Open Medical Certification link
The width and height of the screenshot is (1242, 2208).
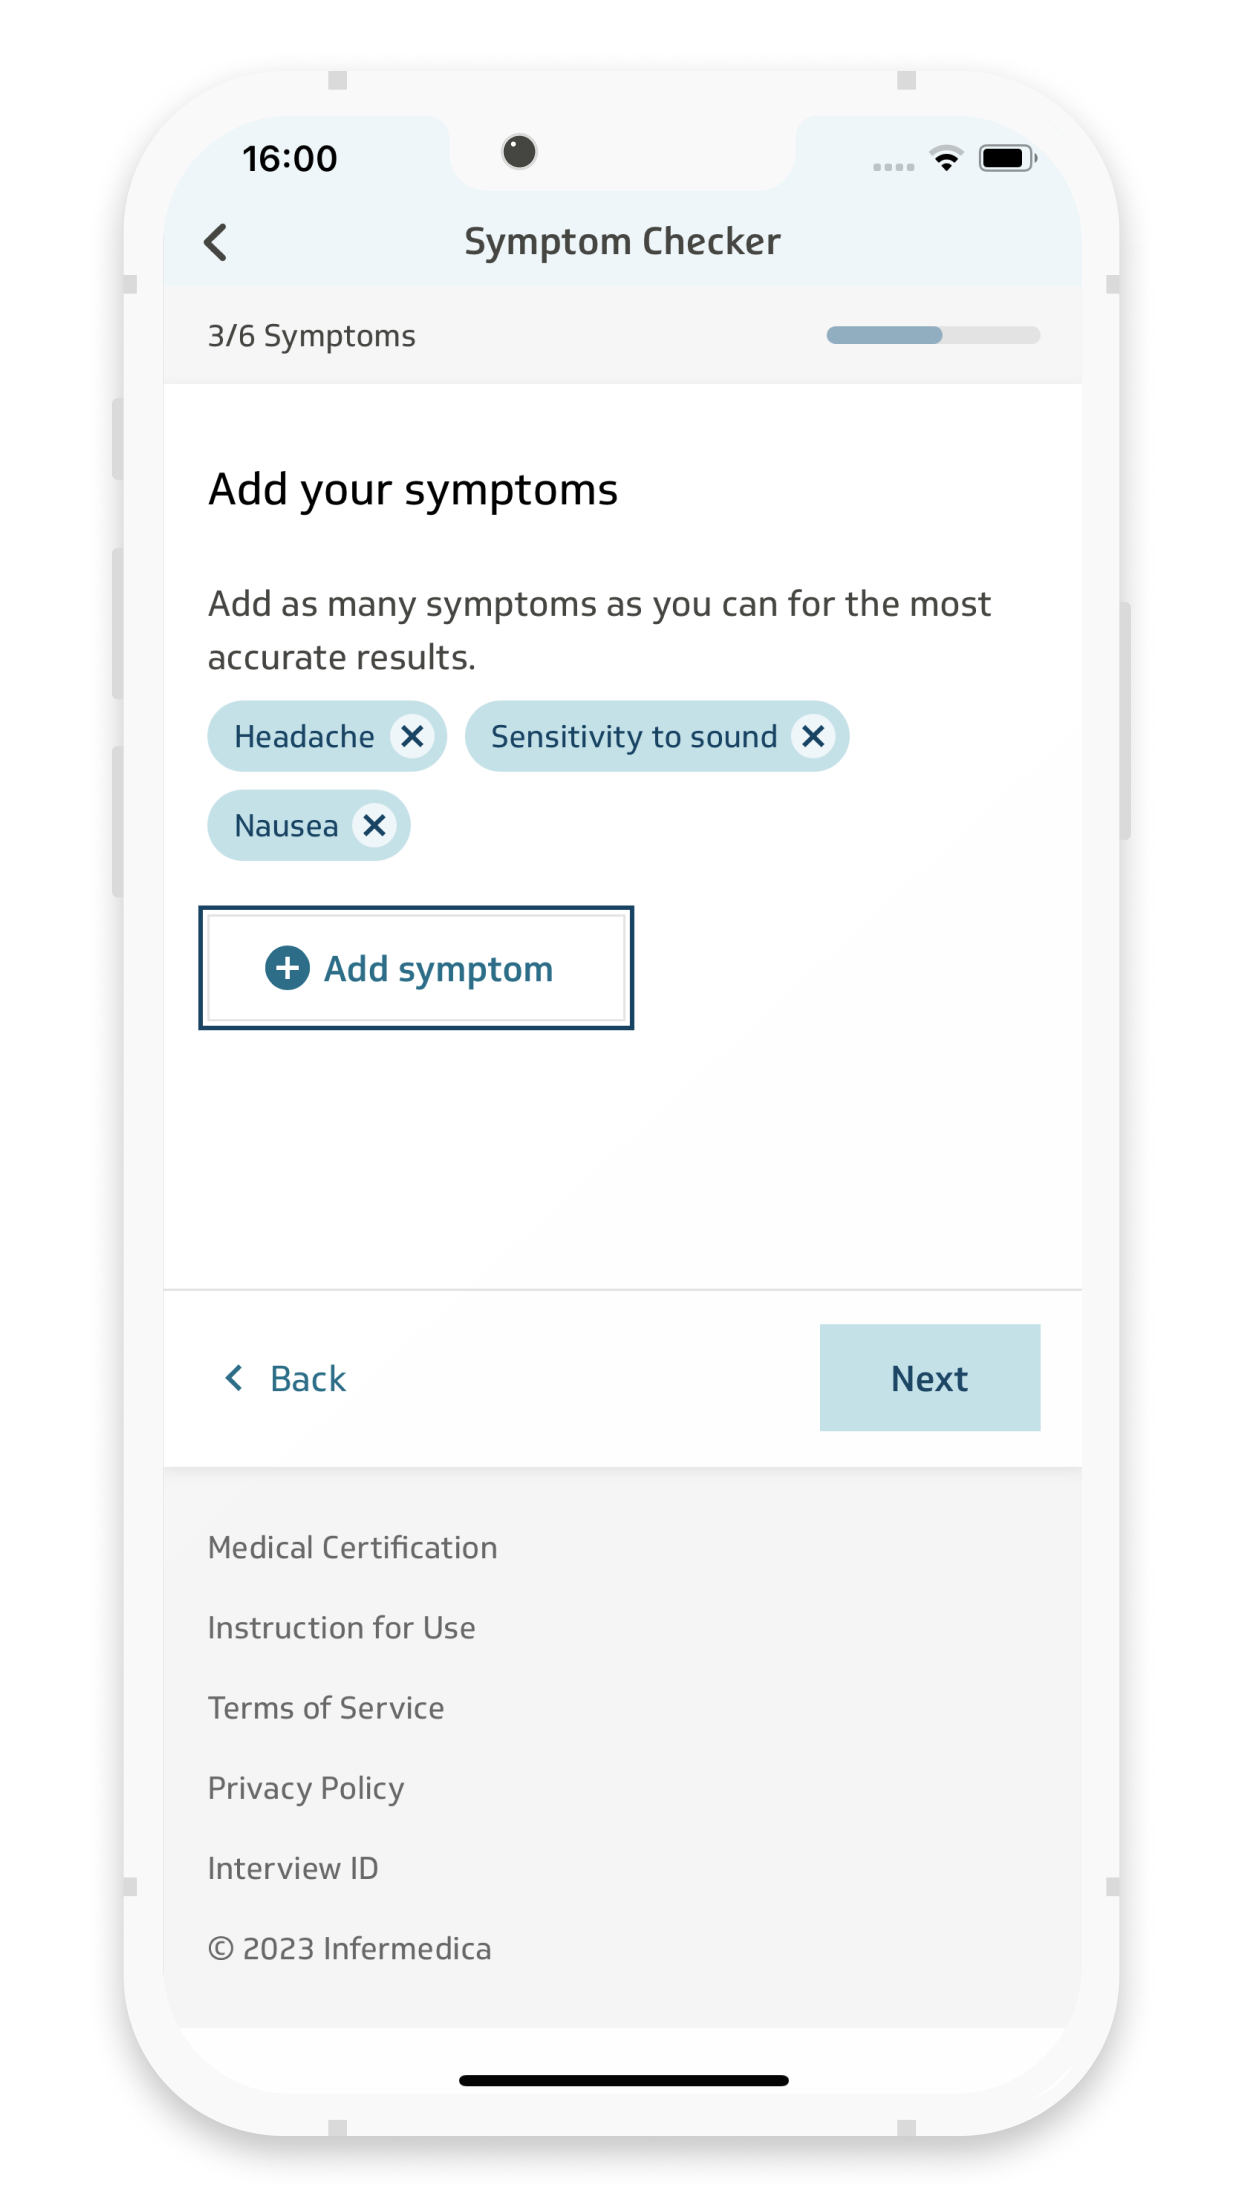[352, 1548]
